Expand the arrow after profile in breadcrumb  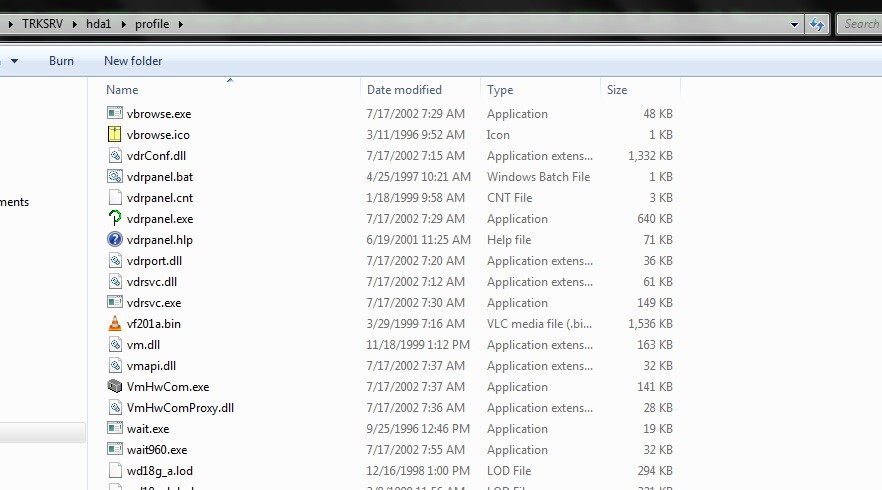coord(181,24)
